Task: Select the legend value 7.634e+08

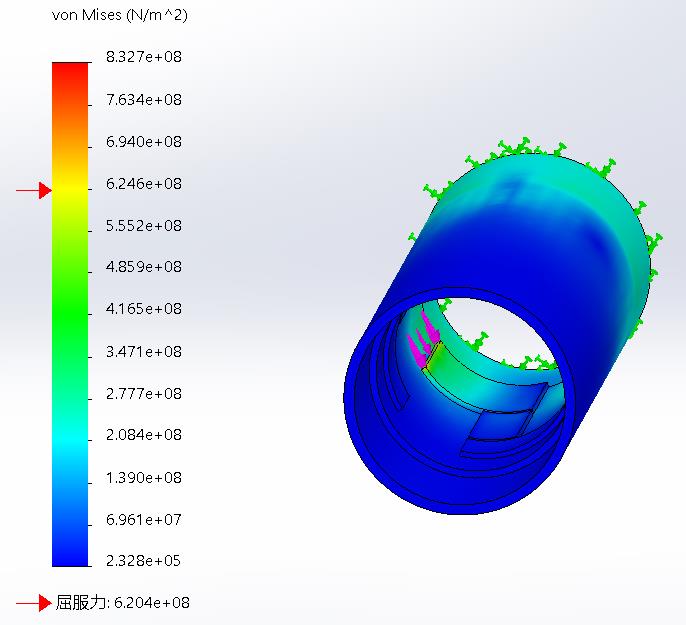Action: coord(144,100)
